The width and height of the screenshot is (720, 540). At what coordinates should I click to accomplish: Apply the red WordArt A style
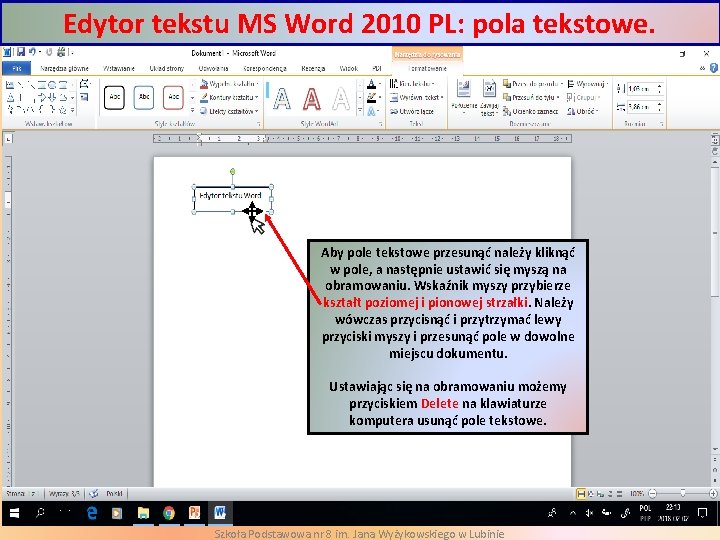(x=311, y=98)
